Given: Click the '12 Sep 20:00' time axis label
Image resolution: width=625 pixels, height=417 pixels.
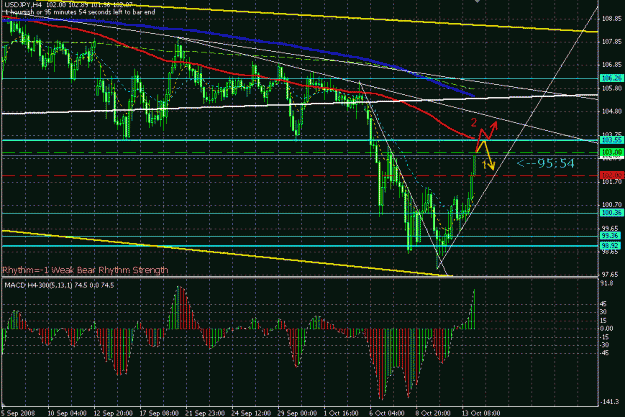Looking at the screenshot, I should (113, 413).
